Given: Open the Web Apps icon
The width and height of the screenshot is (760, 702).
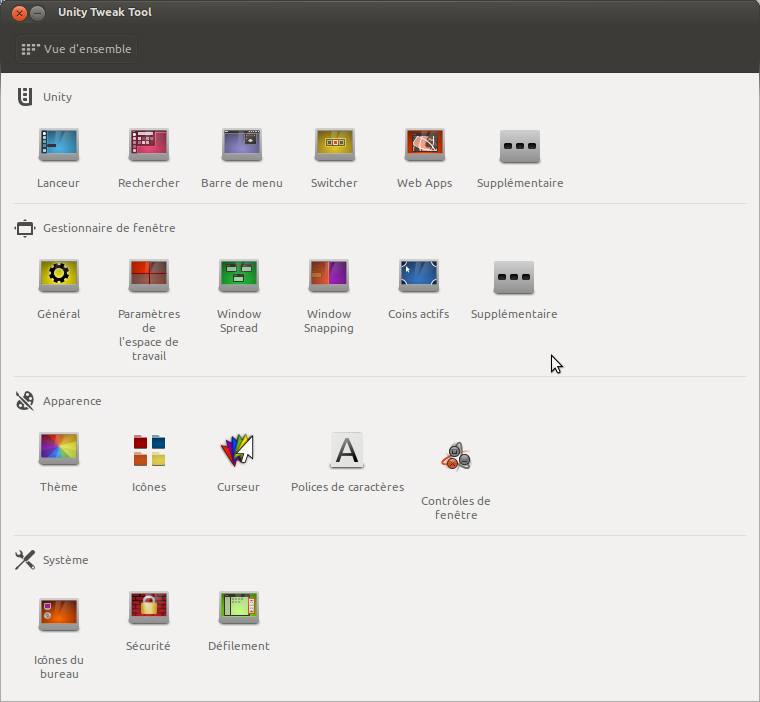Looking at the screenshot, I should pos(424,147).
